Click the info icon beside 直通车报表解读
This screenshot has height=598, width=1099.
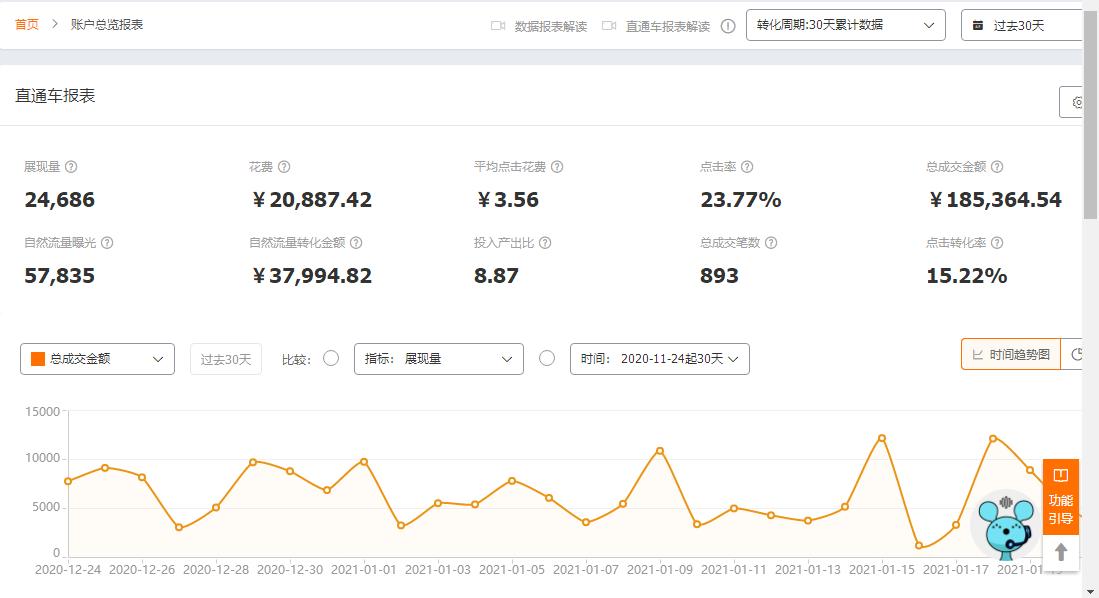[x=729, y=26]
